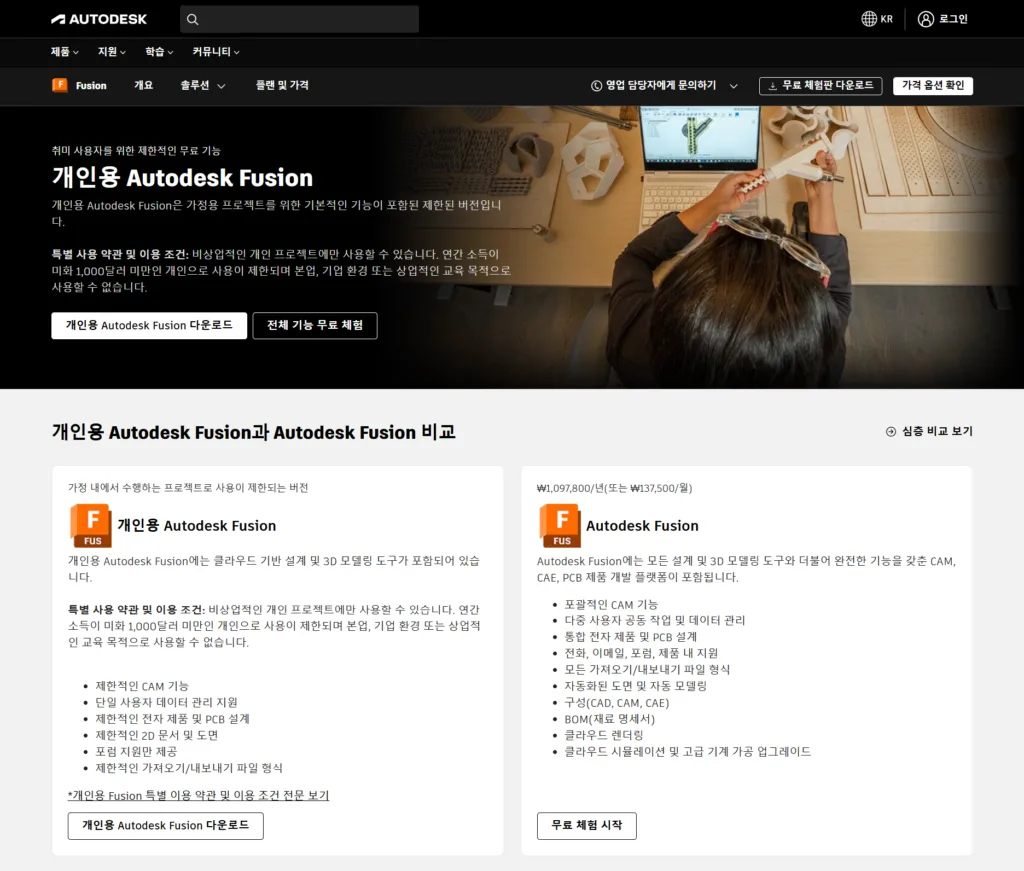Click the 구성(CAD, CAM, CAE) bullet
This screenshot has height=871, width=1024.
616,703
